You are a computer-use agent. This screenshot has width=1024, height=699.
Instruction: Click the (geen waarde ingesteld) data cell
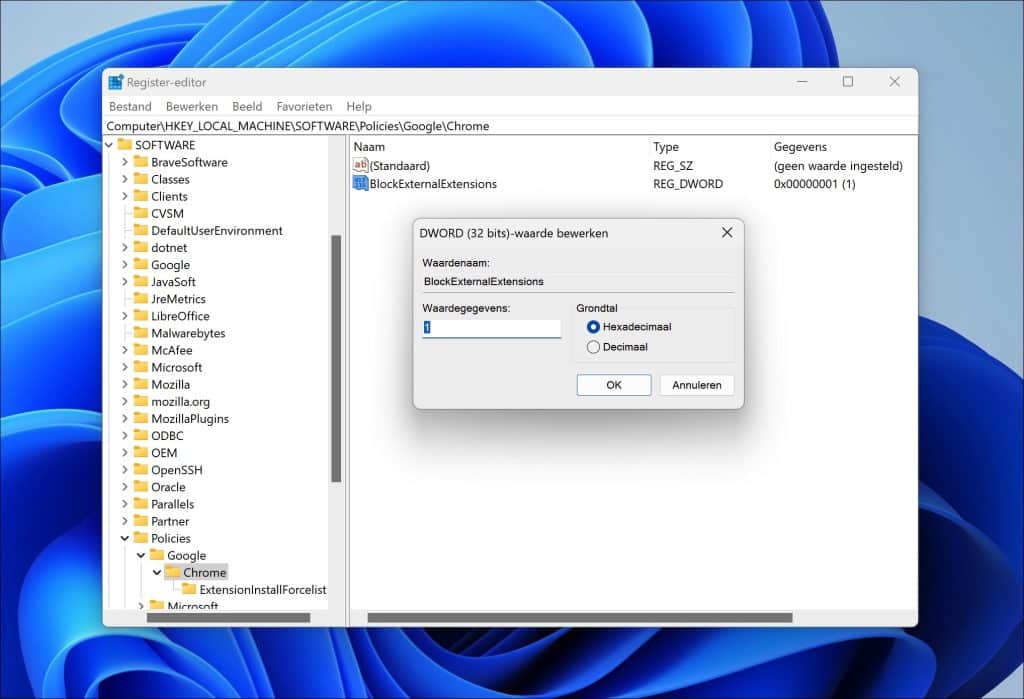(x=838, y=166)
